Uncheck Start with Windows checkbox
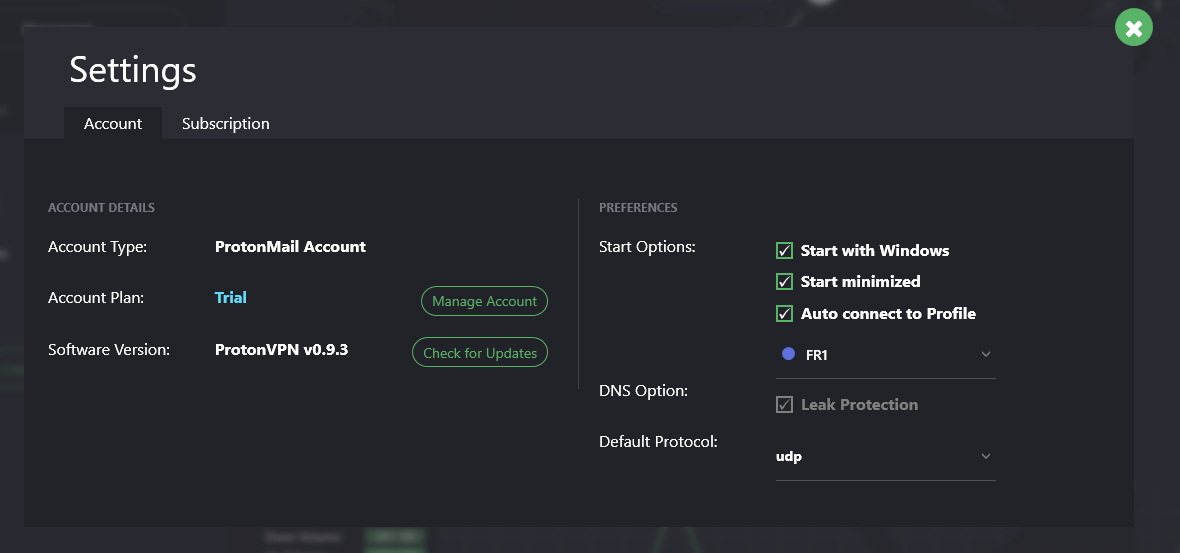1180x553 pixels. (784, 251)
